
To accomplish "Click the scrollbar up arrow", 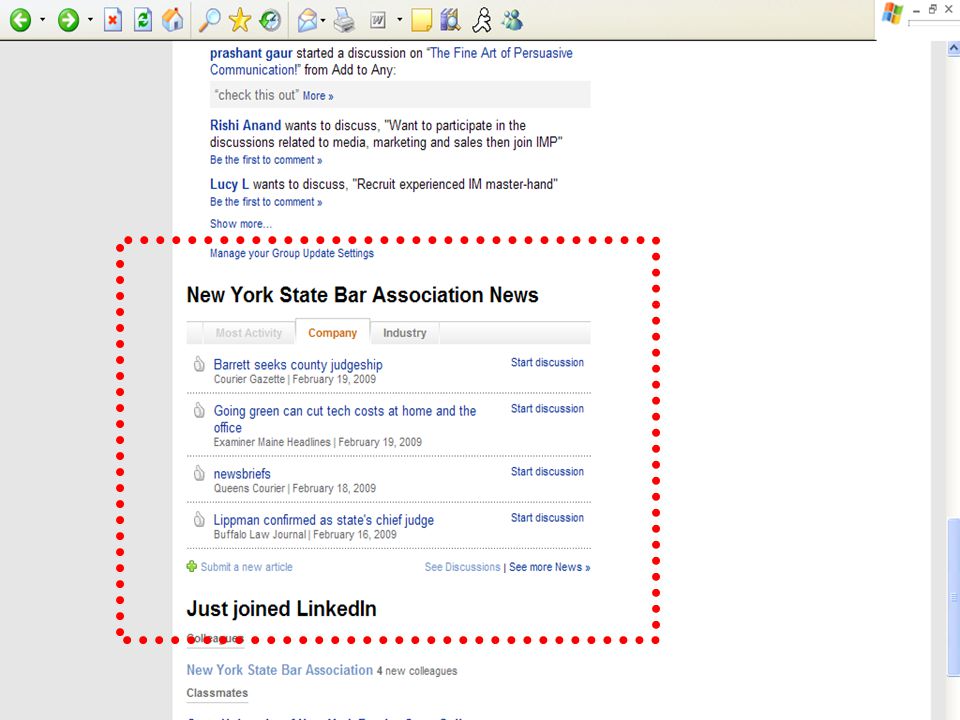I will (x=953, y=48).
